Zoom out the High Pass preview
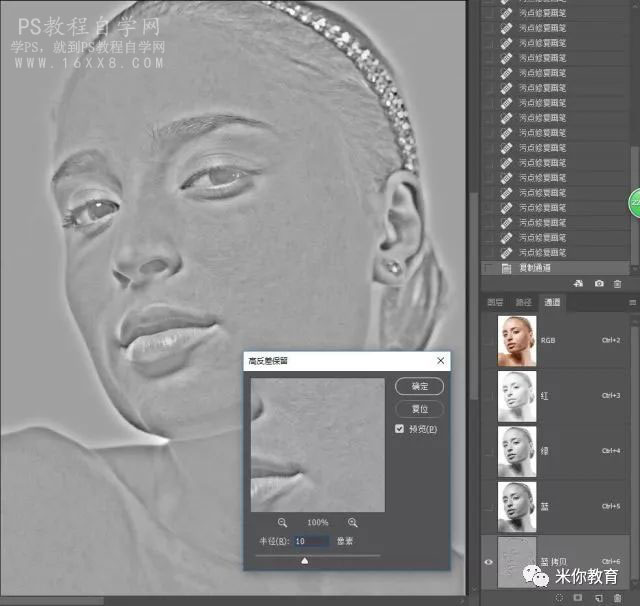Screen dimensions: 640x606 [x=282, y=523]
